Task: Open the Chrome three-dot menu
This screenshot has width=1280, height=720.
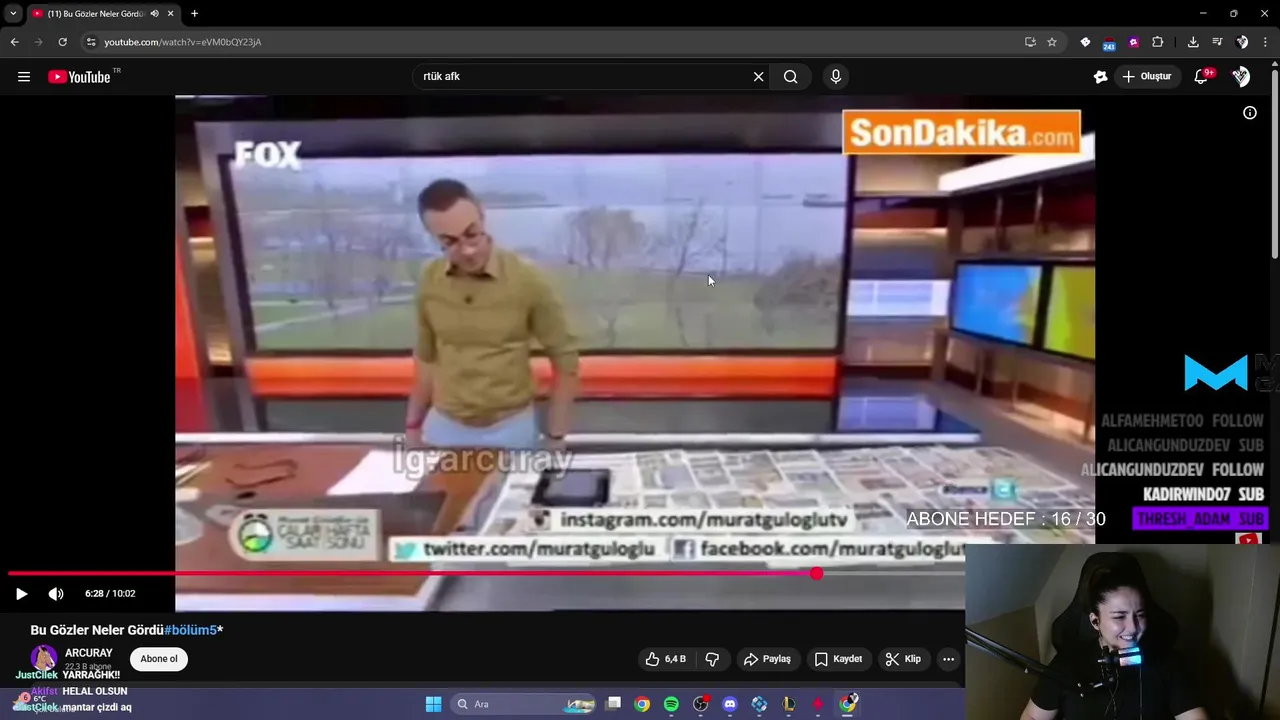Action: click(x=1265, y=42)
